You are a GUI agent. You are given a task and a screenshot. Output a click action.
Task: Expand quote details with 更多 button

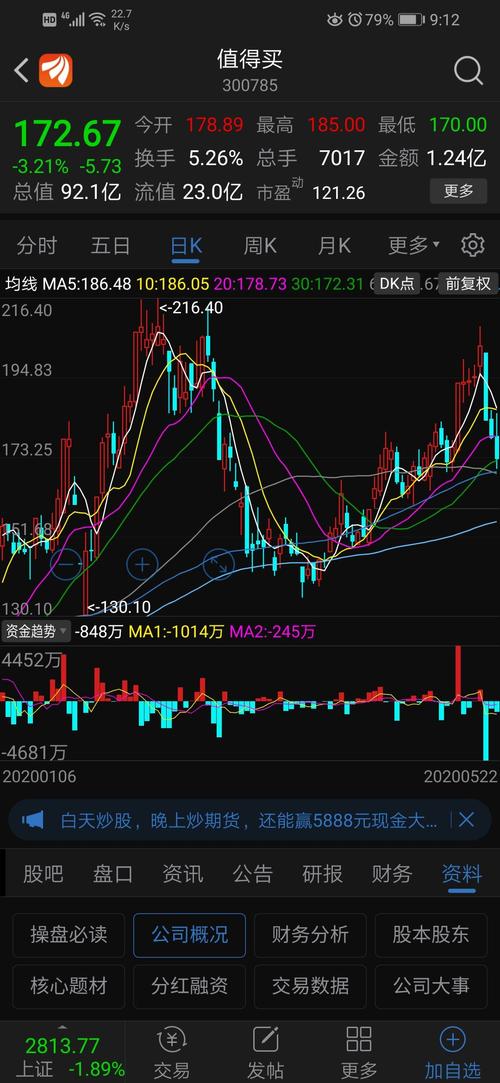[x=459, y=191]
